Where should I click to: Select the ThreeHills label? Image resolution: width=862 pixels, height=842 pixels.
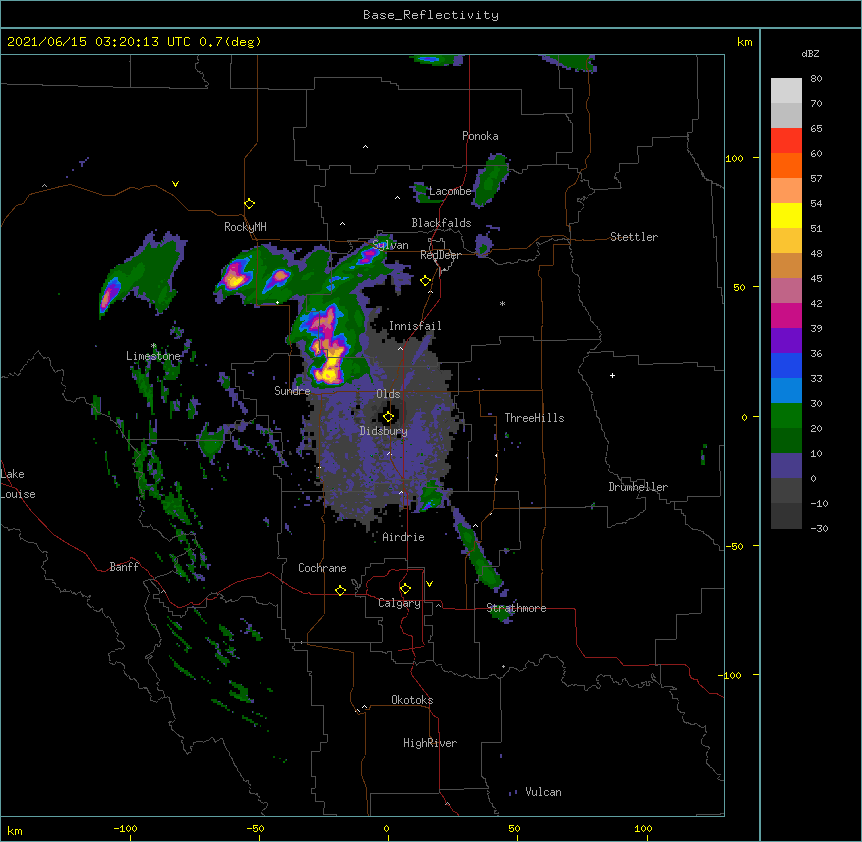point(534,418)
